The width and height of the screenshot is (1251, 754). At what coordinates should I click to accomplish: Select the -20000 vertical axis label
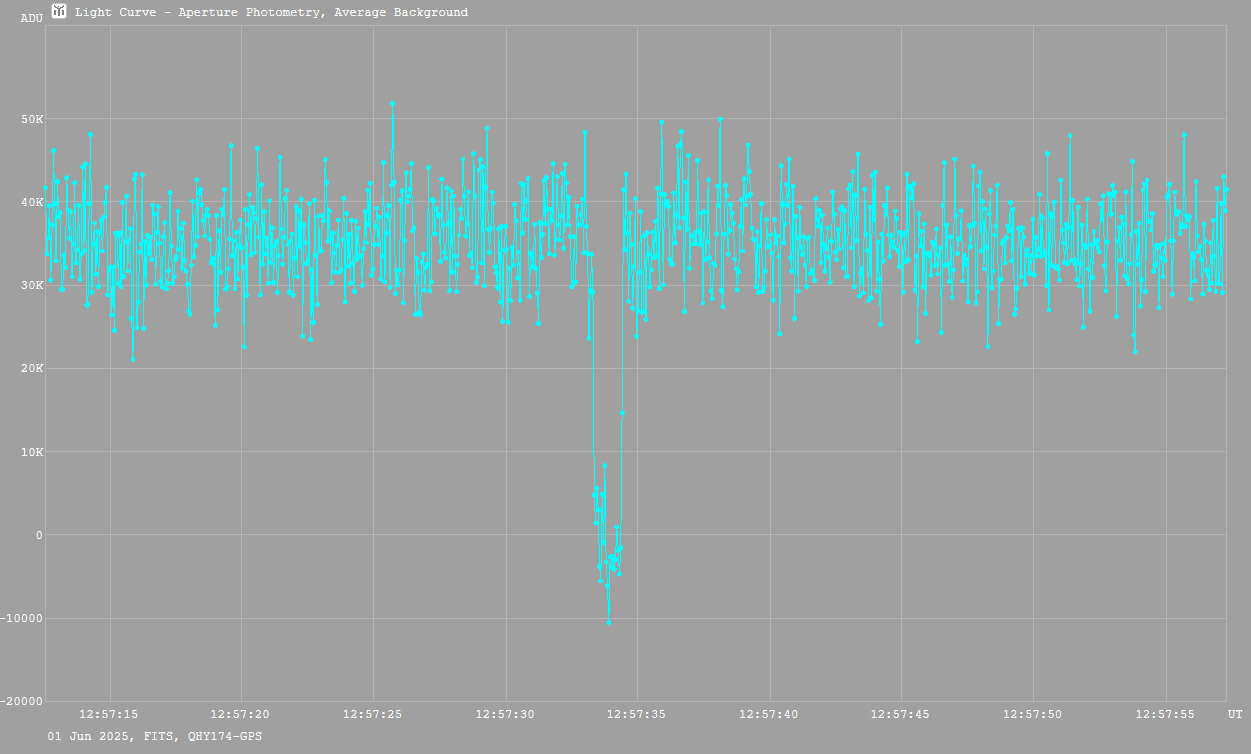click(x=24, y=701)
